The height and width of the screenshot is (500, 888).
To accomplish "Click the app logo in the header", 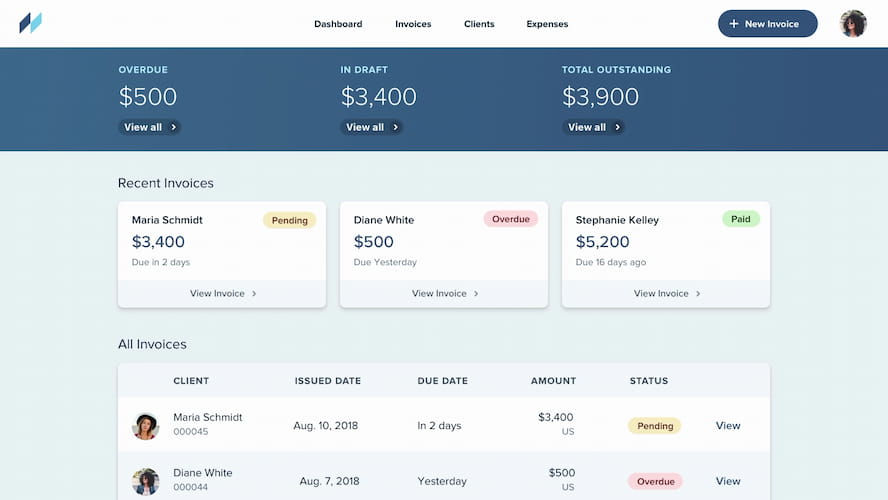I will click(31, 23).
